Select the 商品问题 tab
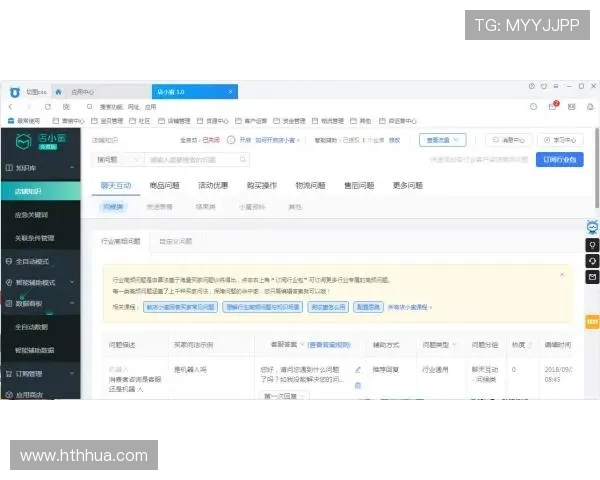 (165, 186)
